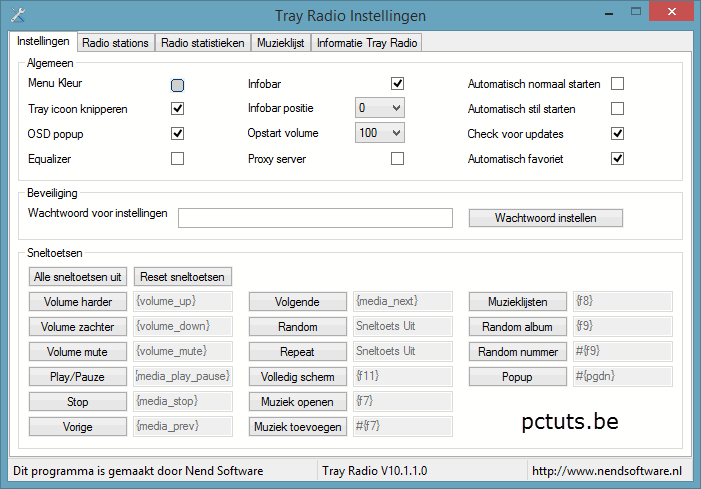The image size is (701, 489).
Task: Switch to the Radio stations tab
Action: click(115, 43)
